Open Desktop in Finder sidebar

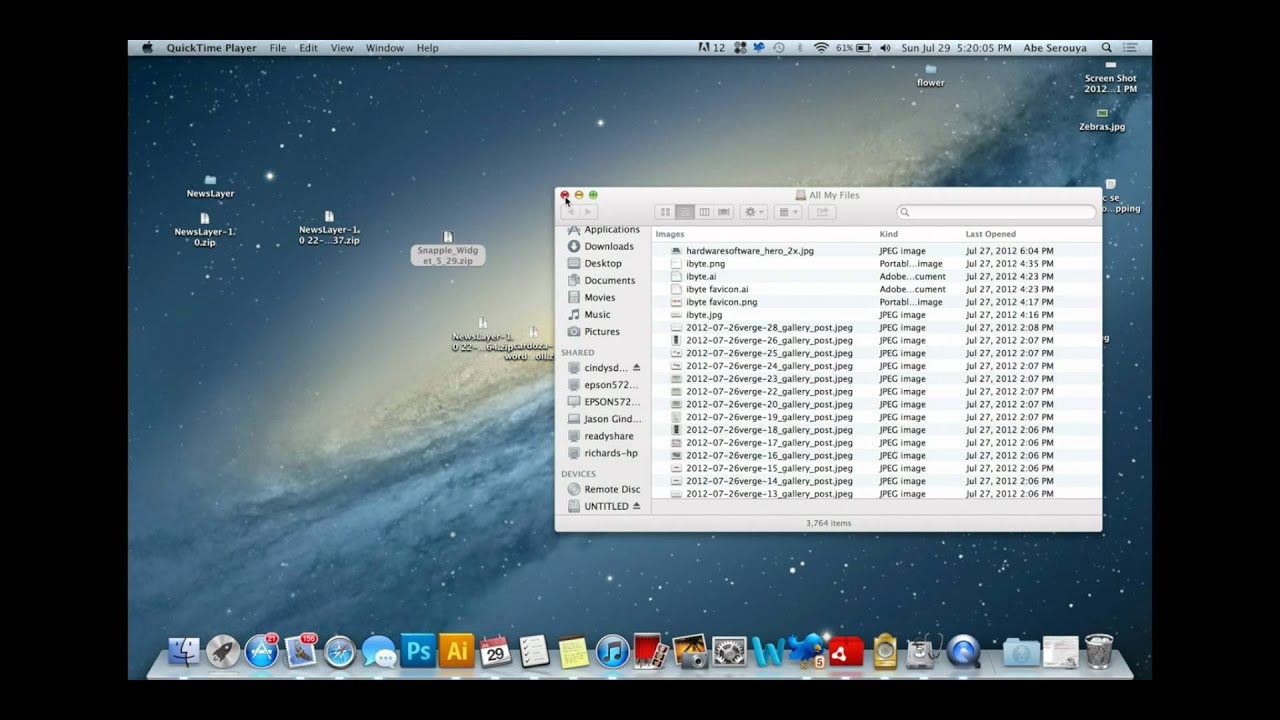[603, 263]
